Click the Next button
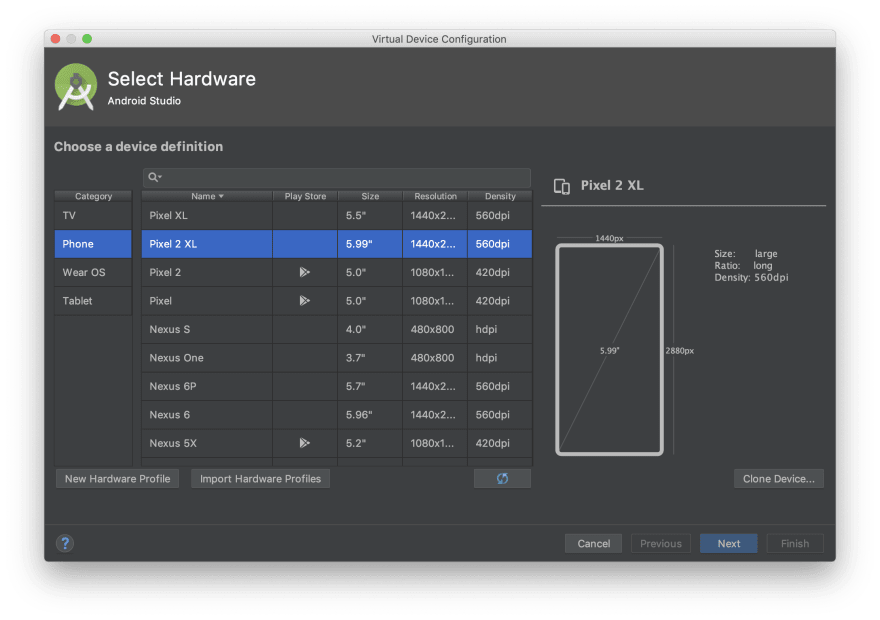880x620 pixels. [728, 543]
